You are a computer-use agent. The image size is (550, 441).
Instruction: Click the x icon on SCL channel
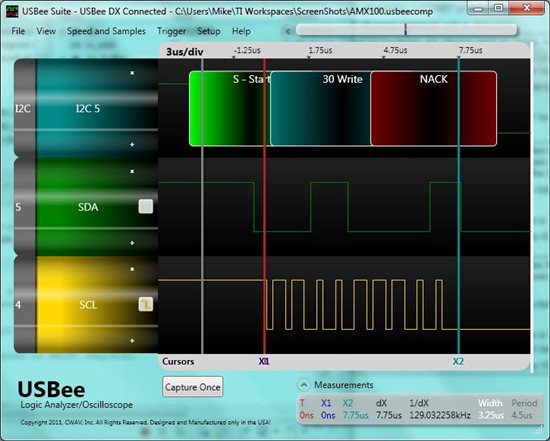tap(132, 269)
